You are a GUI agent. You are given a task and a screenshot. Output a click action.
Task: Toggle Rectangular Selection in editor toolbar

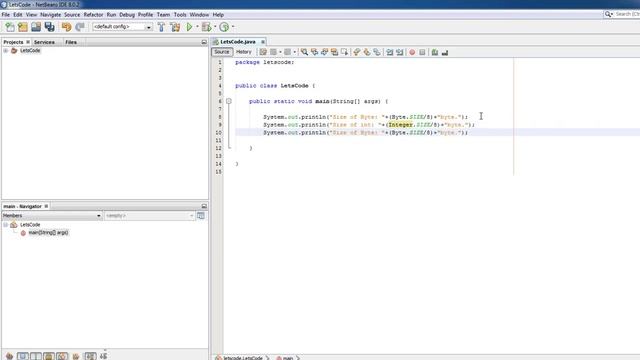(x=344, y=52)
